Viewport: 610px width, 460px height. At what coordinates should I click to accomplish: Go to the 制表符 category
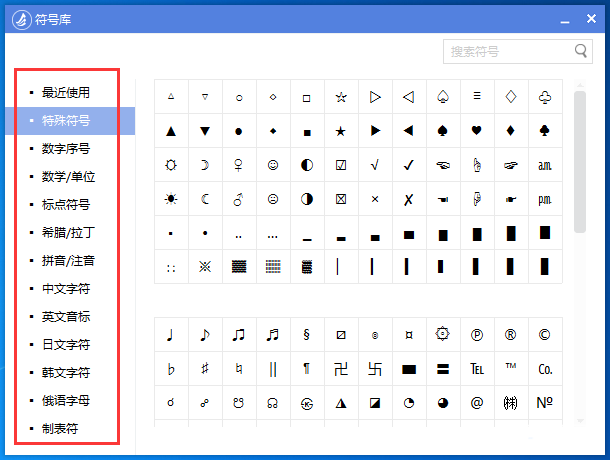[59, 429]
